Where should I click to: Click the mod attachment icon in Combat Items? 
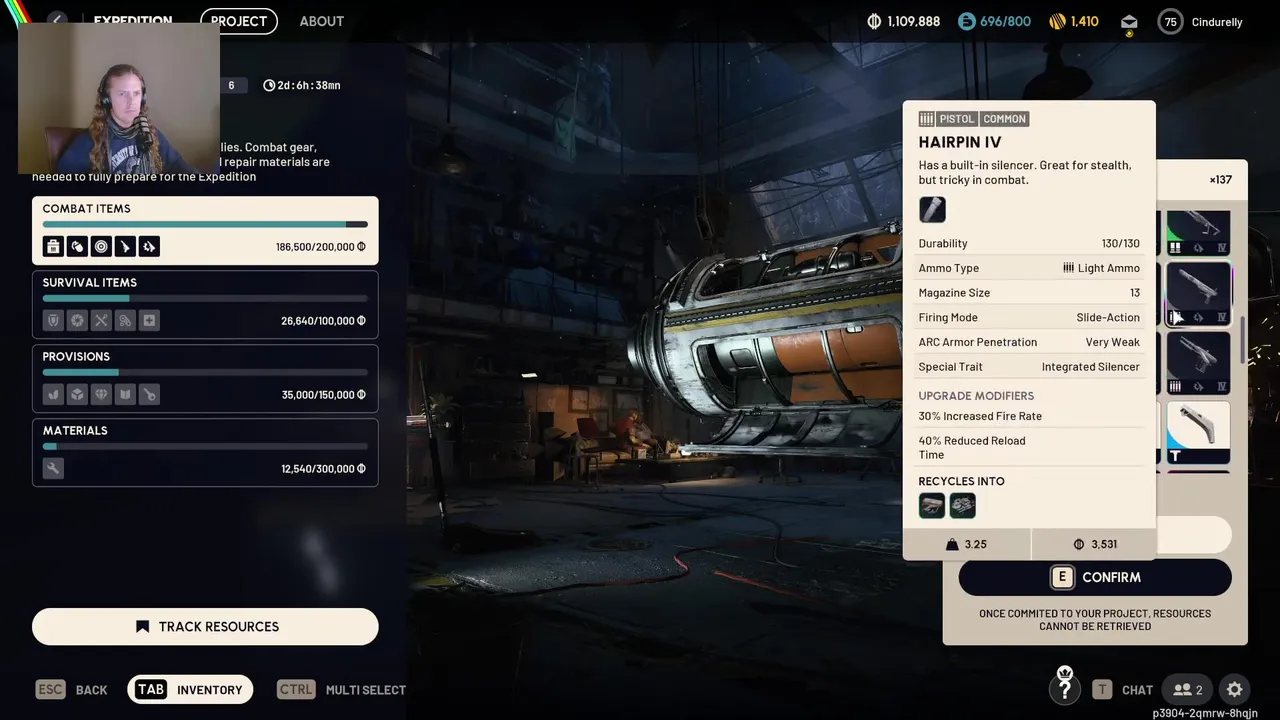[x=149, y=247]
